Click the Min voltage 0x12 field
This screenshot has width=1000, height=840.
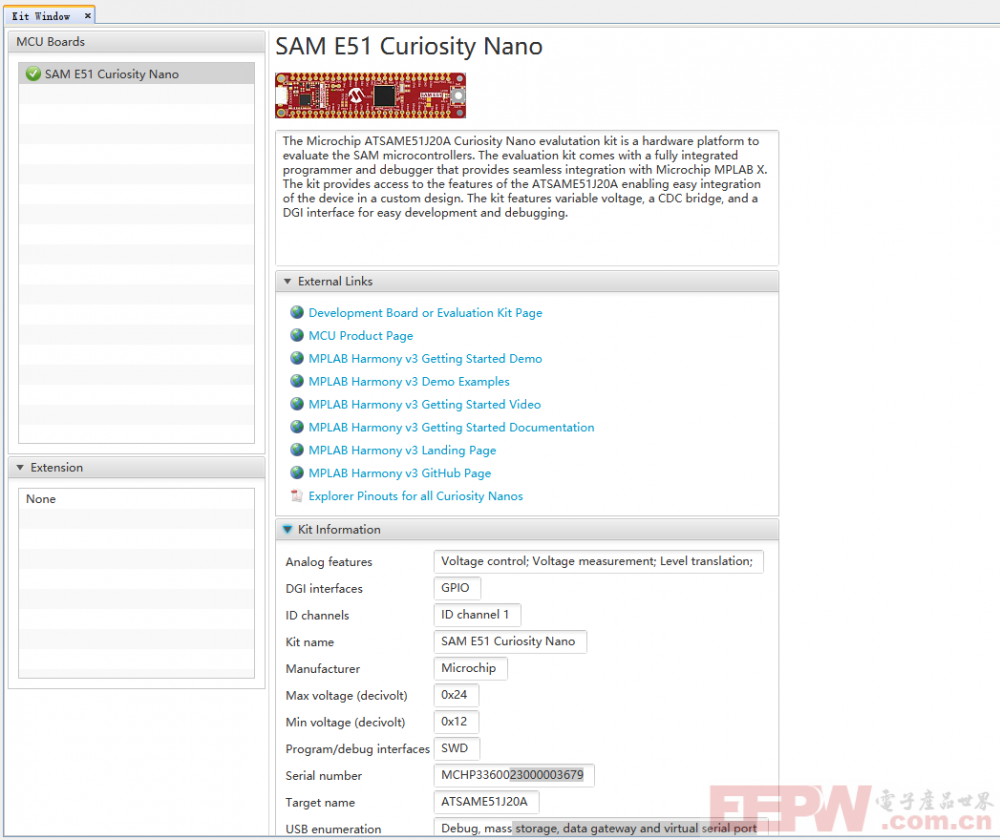point(456,722)
